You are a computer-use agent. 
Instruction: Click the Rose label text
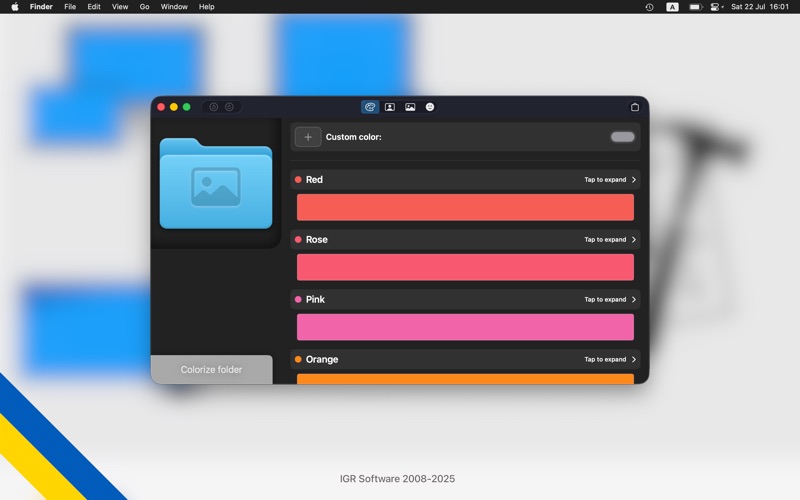[x=317, y=240]
